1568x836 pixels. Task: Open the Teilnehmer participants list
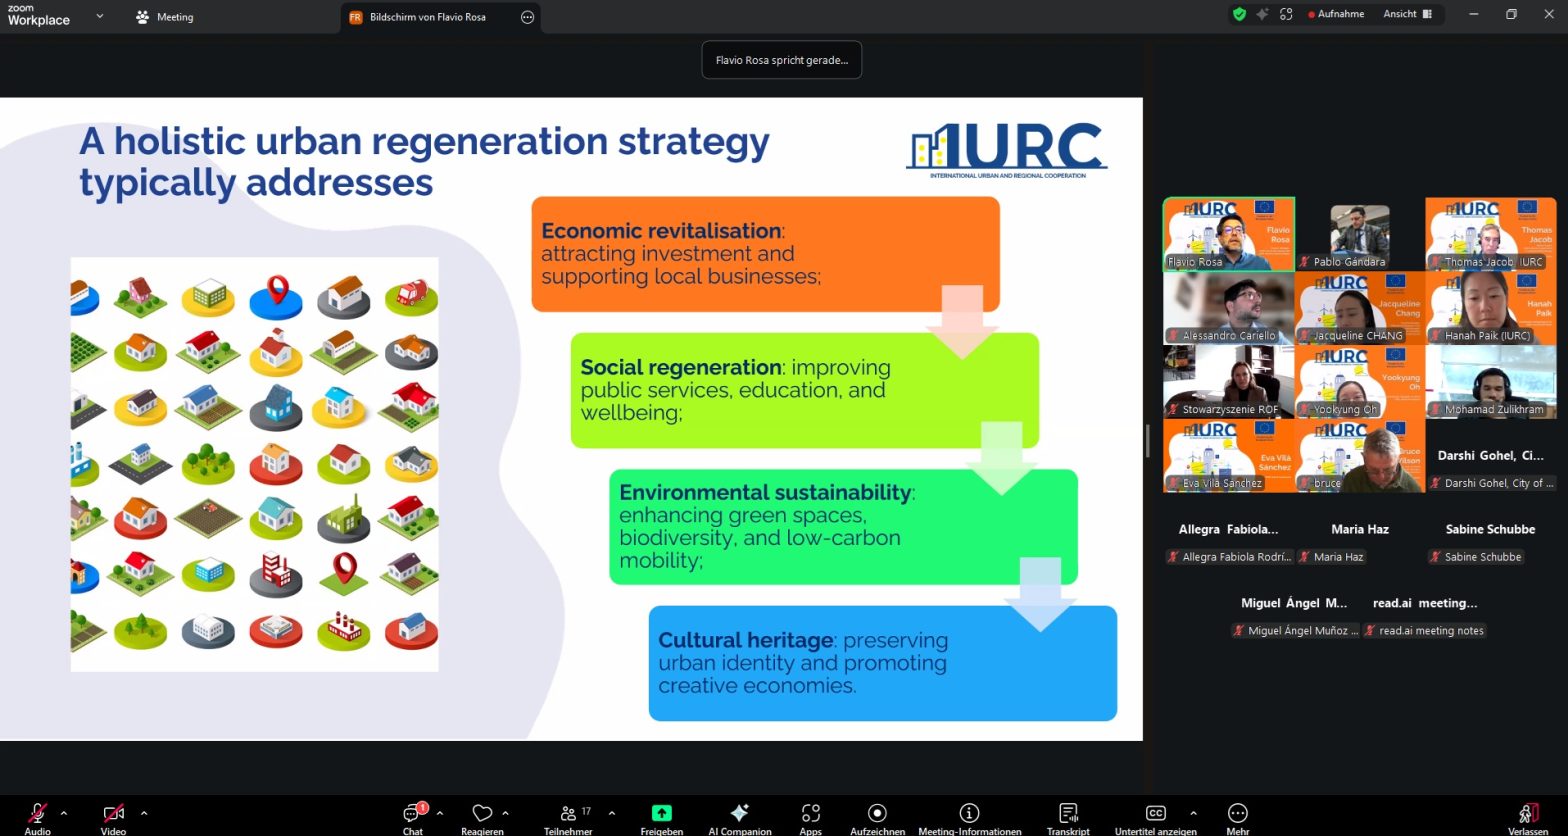(568, 814)
